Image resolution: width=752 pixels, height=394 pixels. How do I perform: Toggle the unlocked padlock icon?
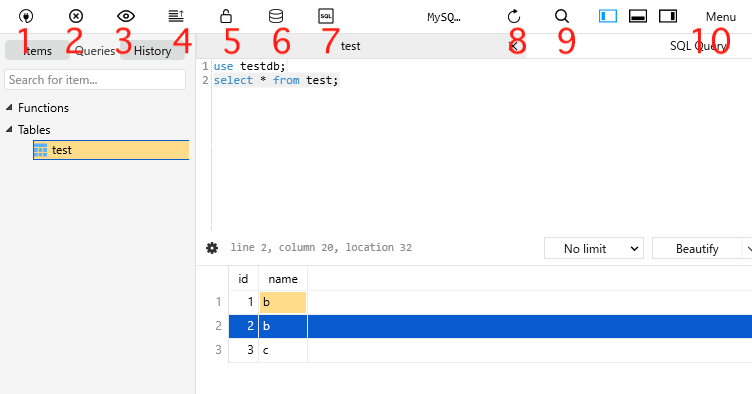[x=226, y=16]
